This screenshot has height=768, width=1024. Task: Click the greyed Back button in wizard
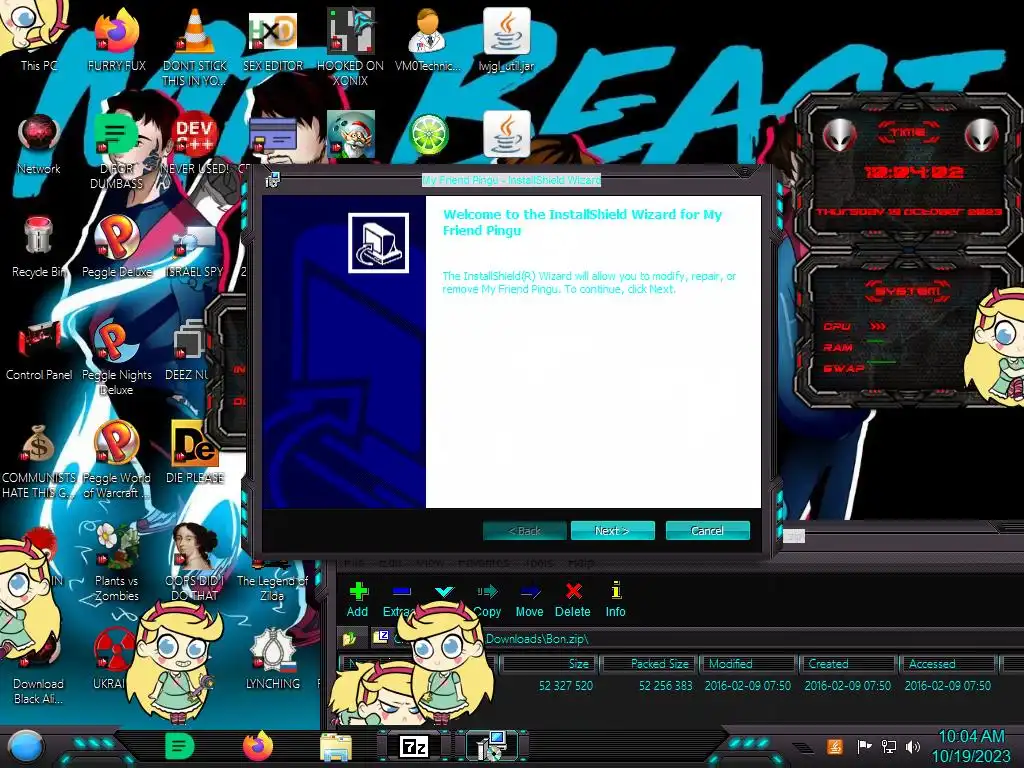coord(524,530)
